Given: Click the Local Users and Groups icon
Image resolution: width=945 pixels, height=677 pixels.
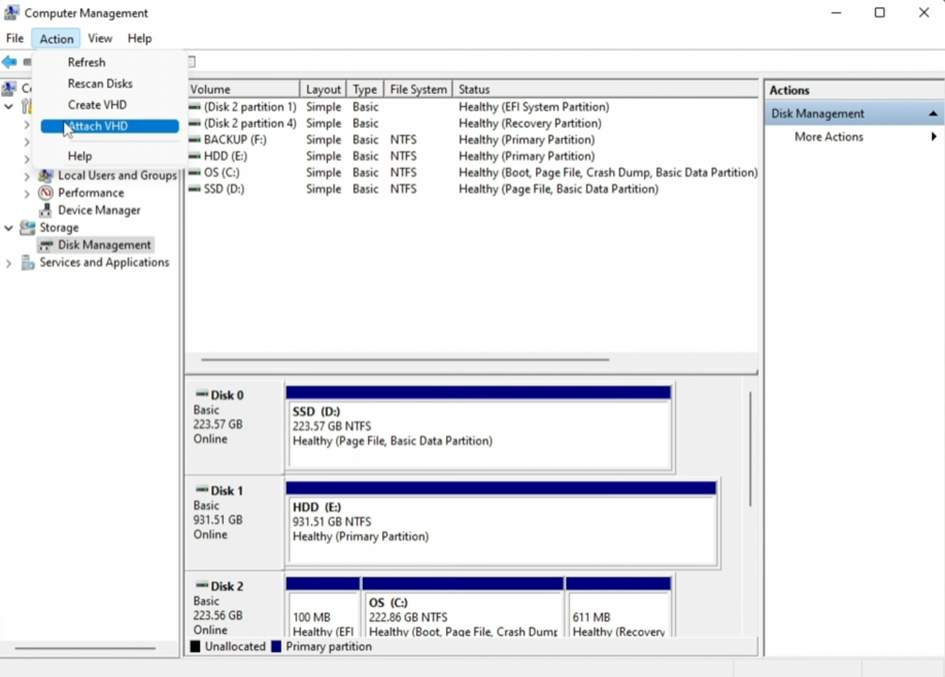Looking at the screenshot, I should tap(46, 176).
